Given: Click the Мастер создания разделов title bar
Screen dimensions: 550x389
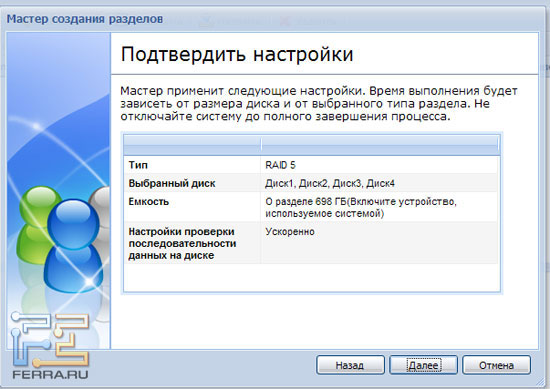Looking at the screenshot, I should [85, 19].
